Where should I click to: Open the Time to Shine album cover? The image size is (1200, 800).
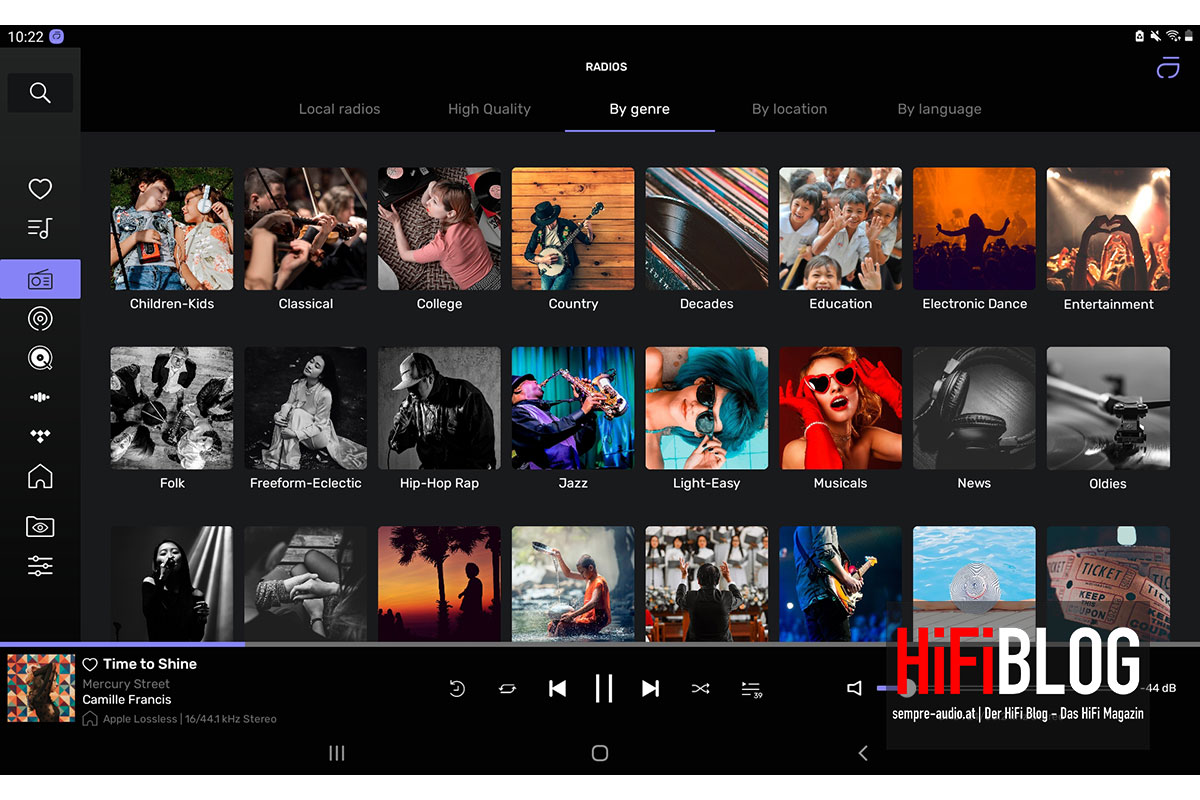pos(41,688)
